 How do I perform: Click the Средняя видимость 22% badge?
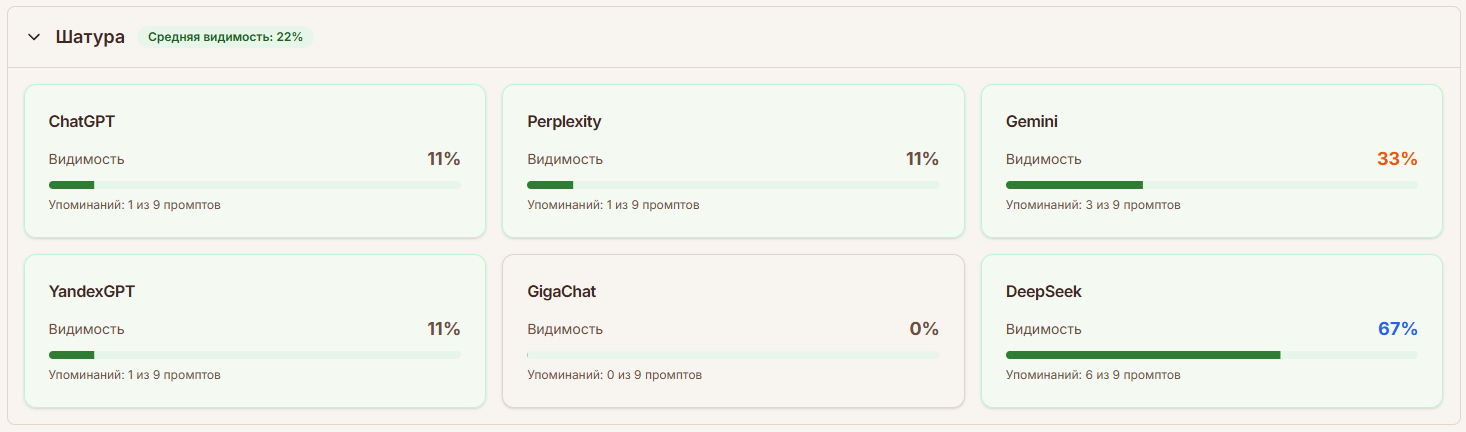pyautogui.click(x=225, y=37)
